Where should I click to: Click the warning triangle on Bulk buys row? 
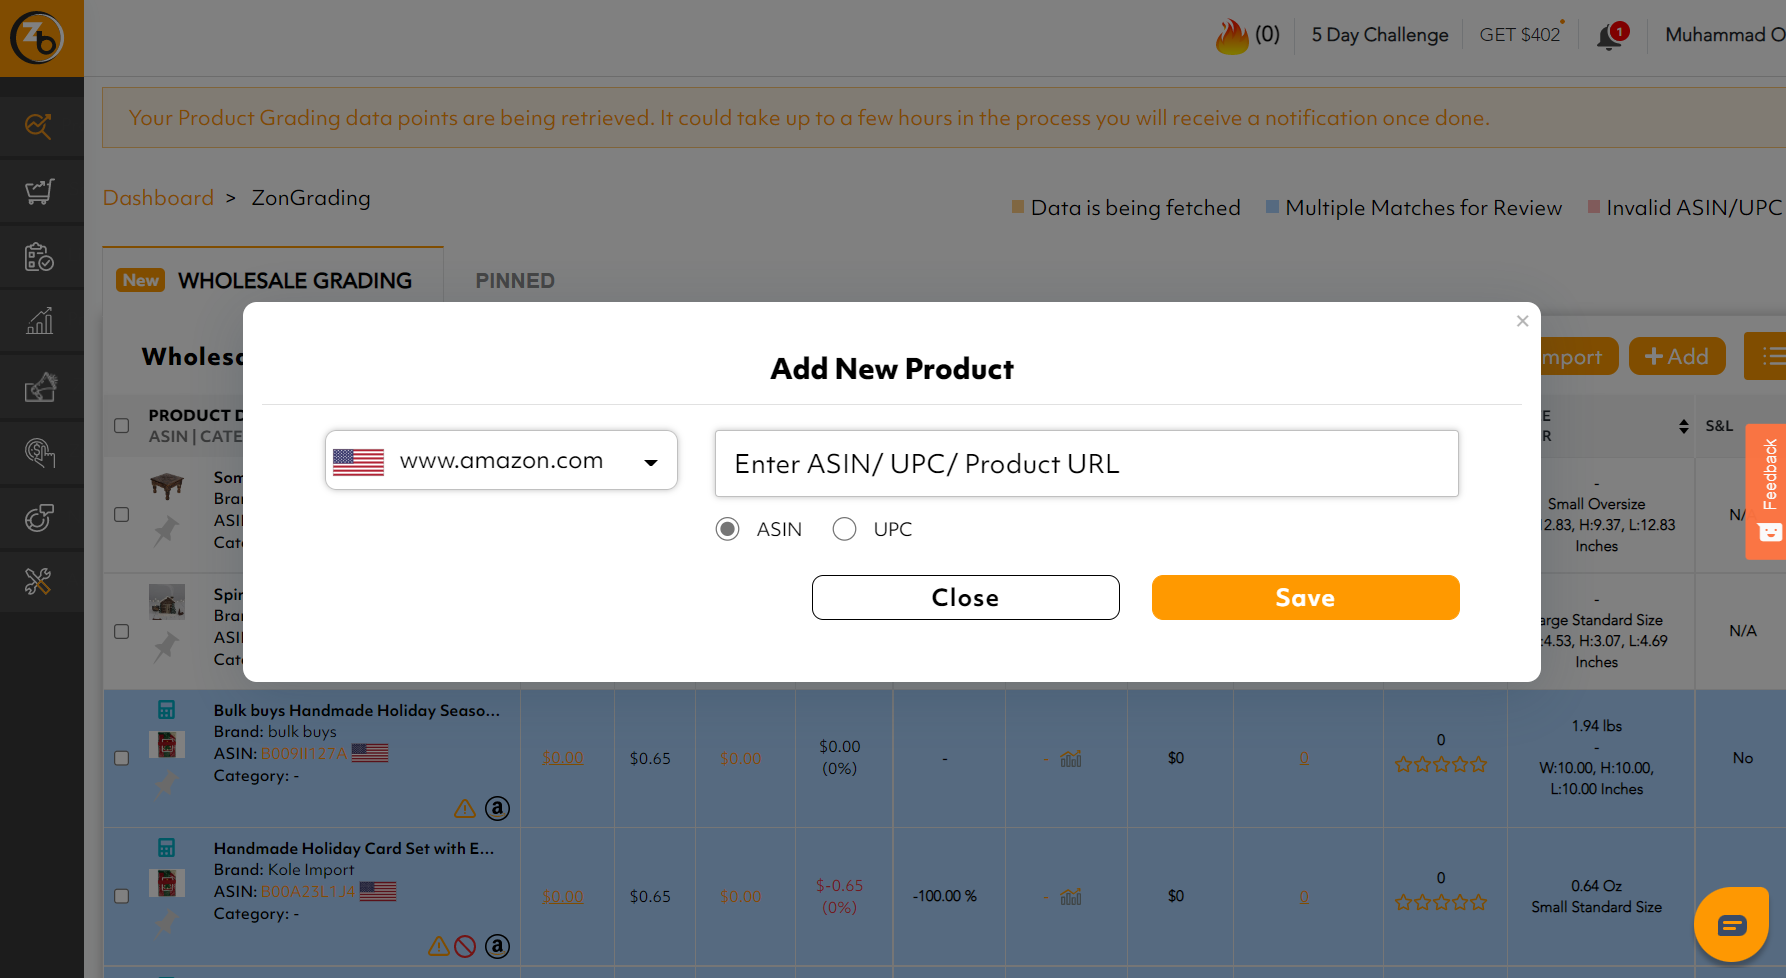point(465,808)
